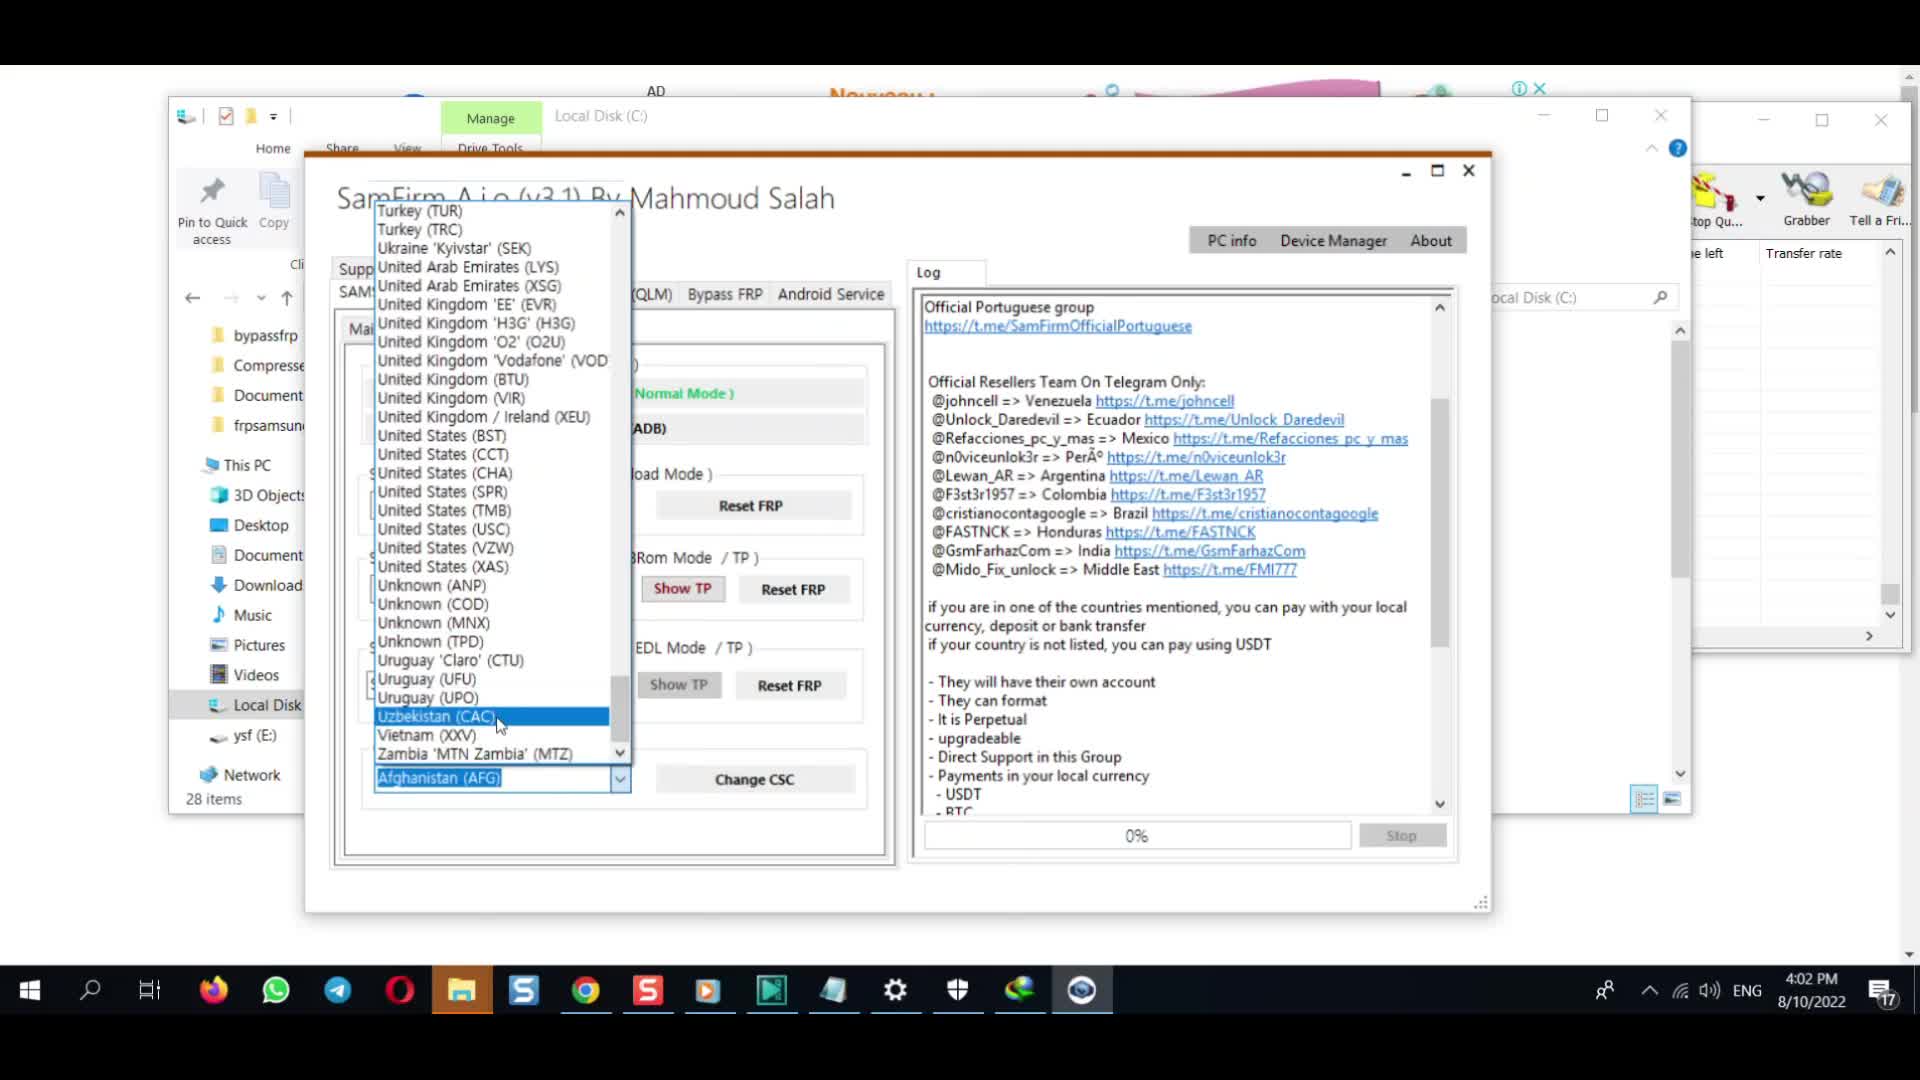Open Google Chrome from the taskbar
This screenshot has height=1080, width=1920.
(586, 990)
